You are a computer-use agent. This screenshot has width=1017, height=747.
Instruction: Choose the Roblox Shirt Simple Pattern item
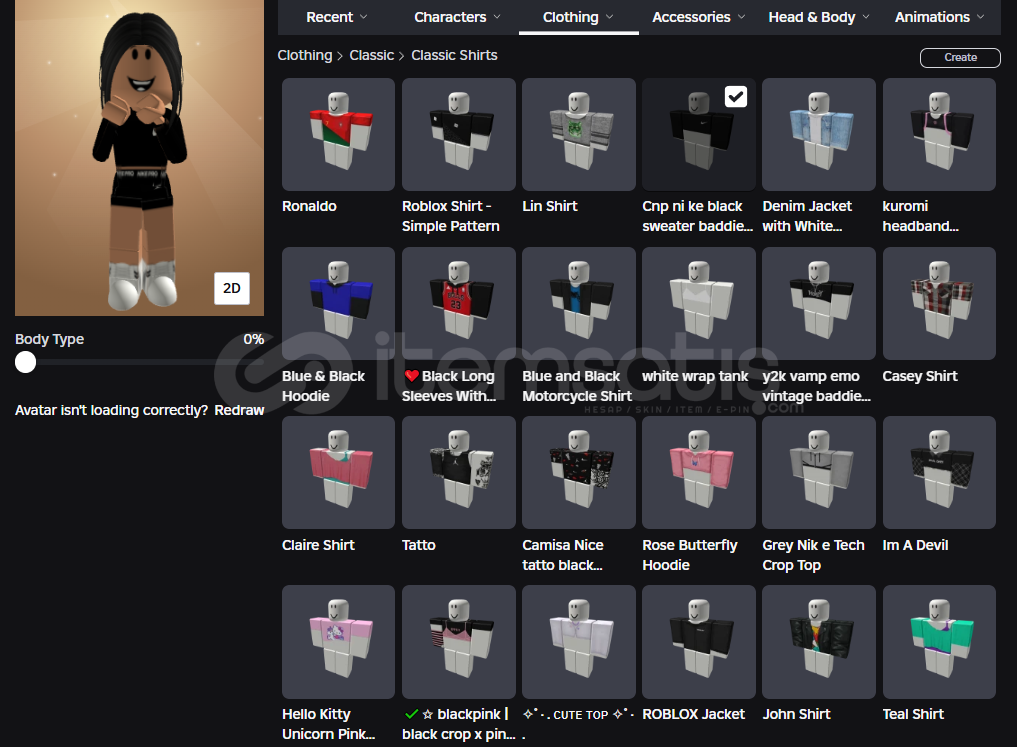(x=459, y=134)
